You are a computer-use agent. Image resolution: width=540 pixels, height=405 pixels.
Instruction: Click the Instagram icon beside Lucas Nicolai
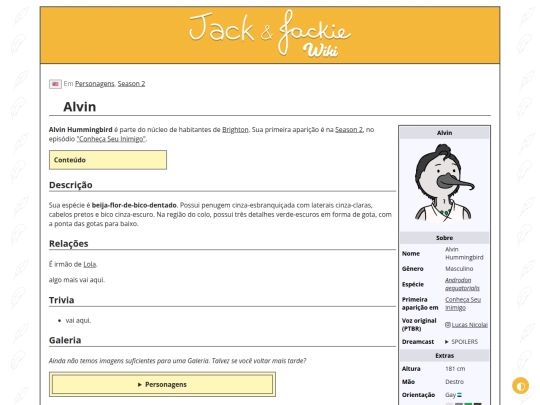coord(448,325)
